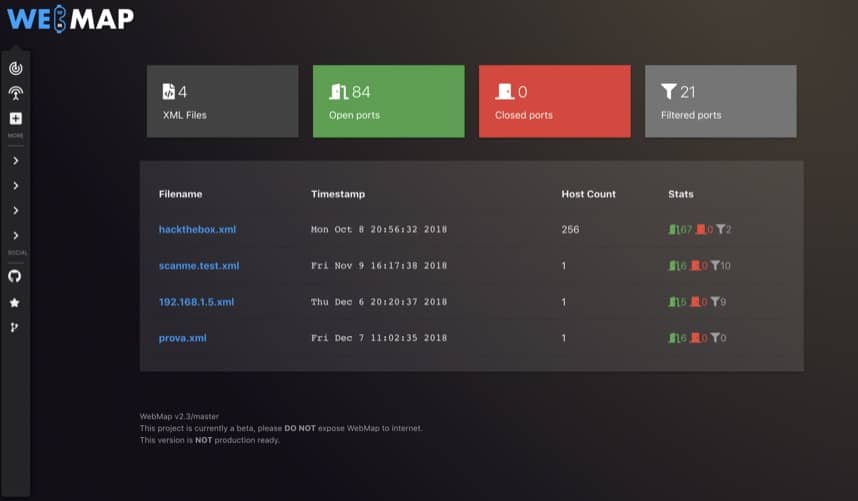Open the scanme.test.xml link
Viewport: 858px width, 501px height.
[199, 266]
